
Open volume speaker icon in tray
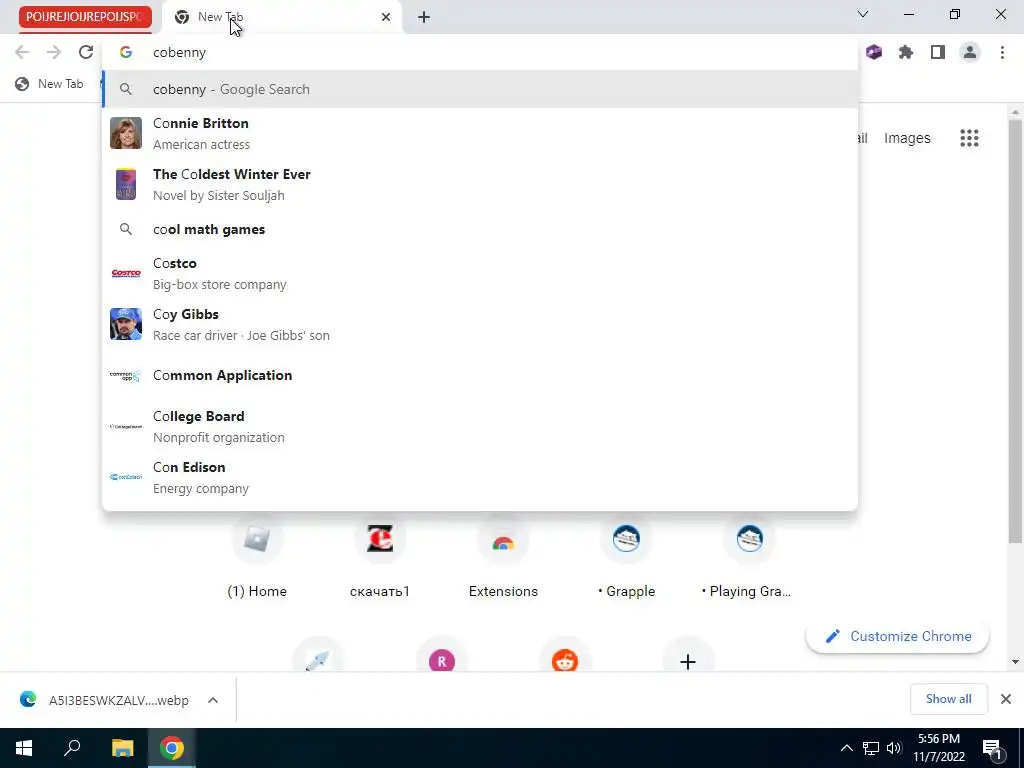[894, 748]
